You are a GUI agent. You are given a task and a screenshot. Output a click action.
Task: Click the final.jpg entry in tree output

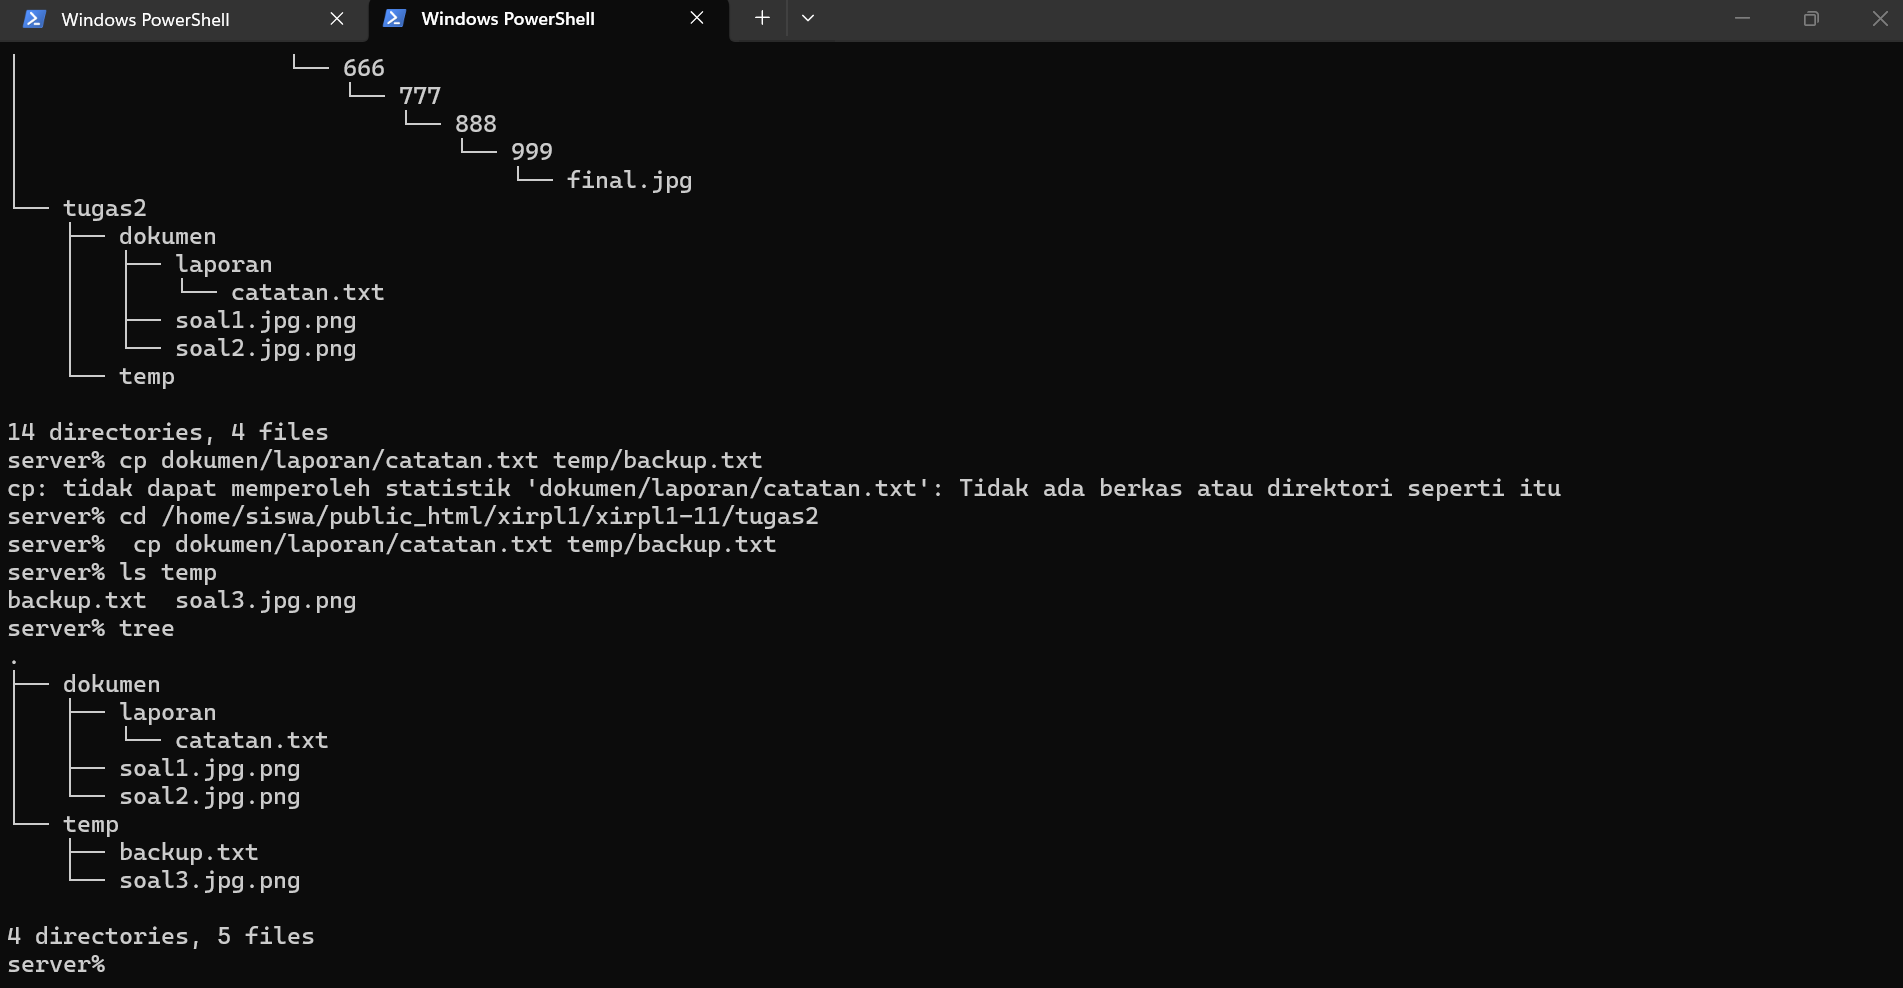(x=629, y=180)
